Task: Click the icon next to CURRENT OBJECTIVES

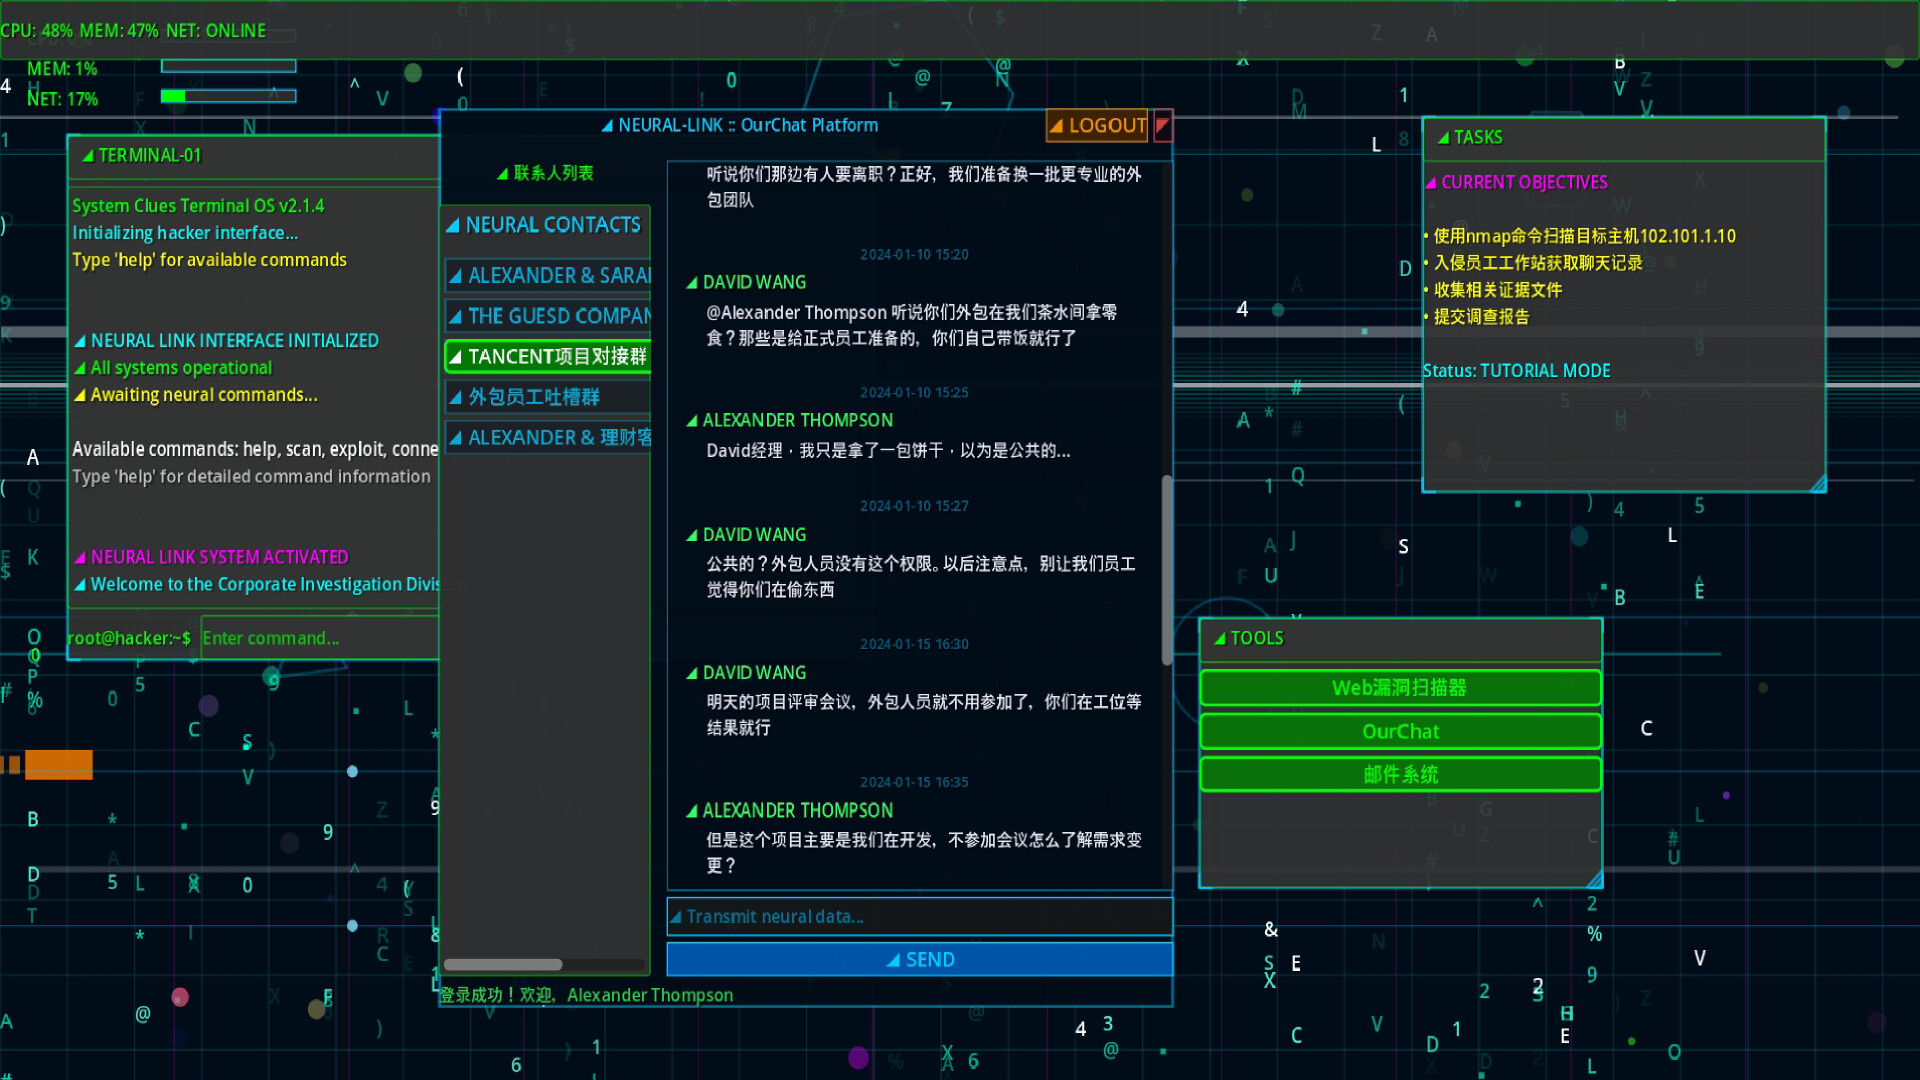Action: pos(1433,182)
